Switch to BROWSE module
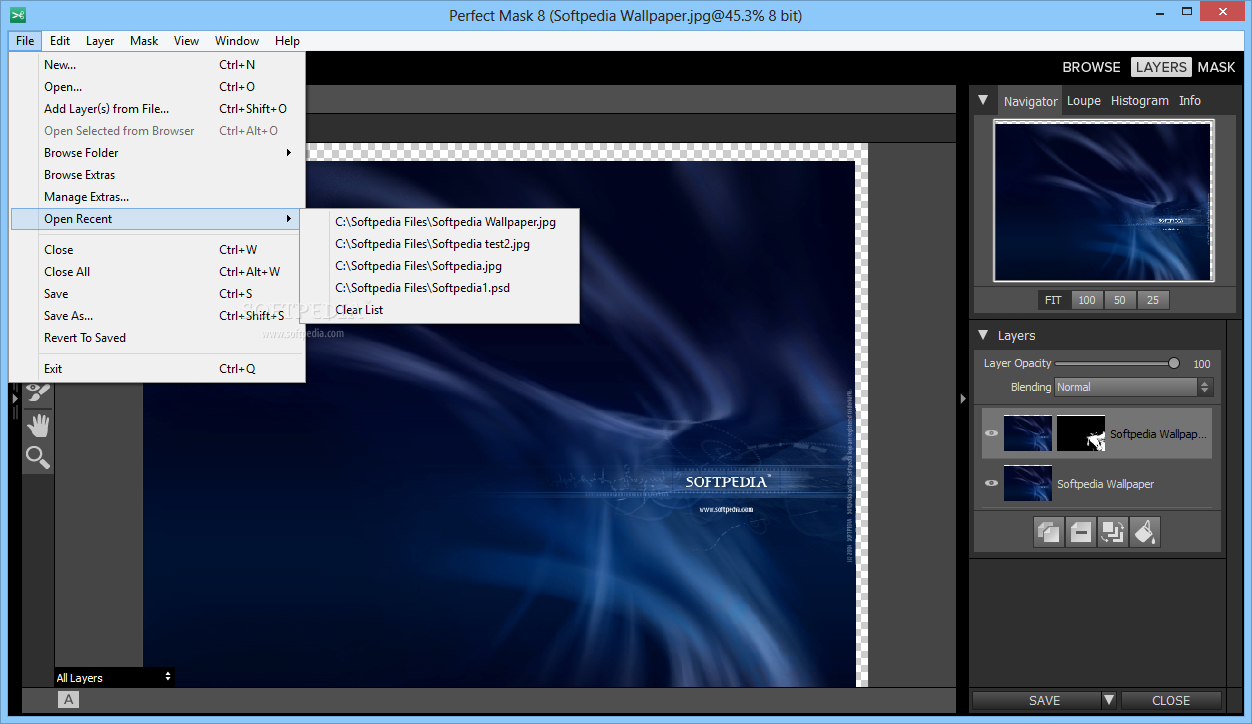Viewport: 1252px width, 724px height. tap(1091, 67)
